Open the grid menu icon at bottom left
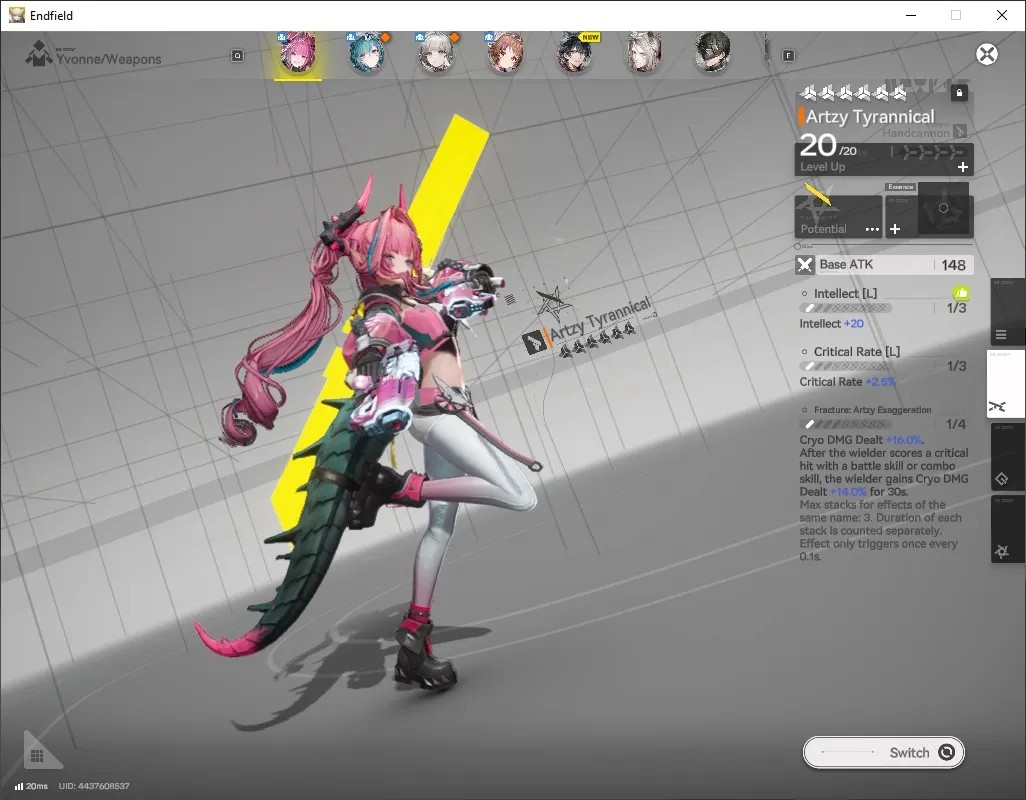Image resolution: width=1026 pixels, height=800 pixels. point(37,756)
